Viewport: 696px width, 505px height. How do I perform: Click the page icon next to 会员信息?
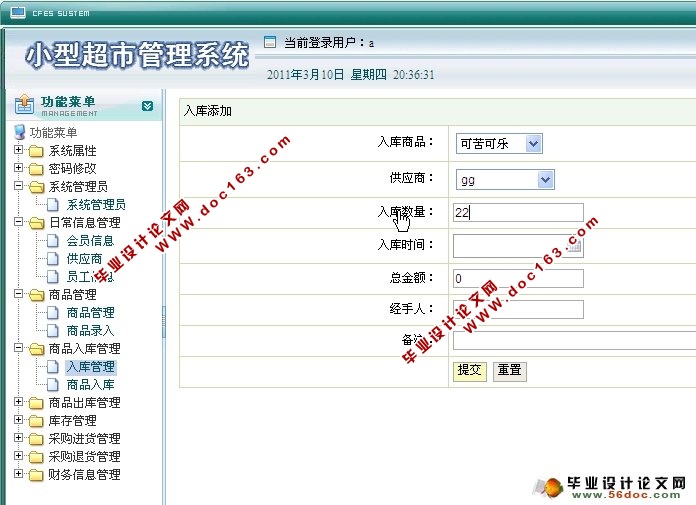pyautogui.click(x=53, y=241)
